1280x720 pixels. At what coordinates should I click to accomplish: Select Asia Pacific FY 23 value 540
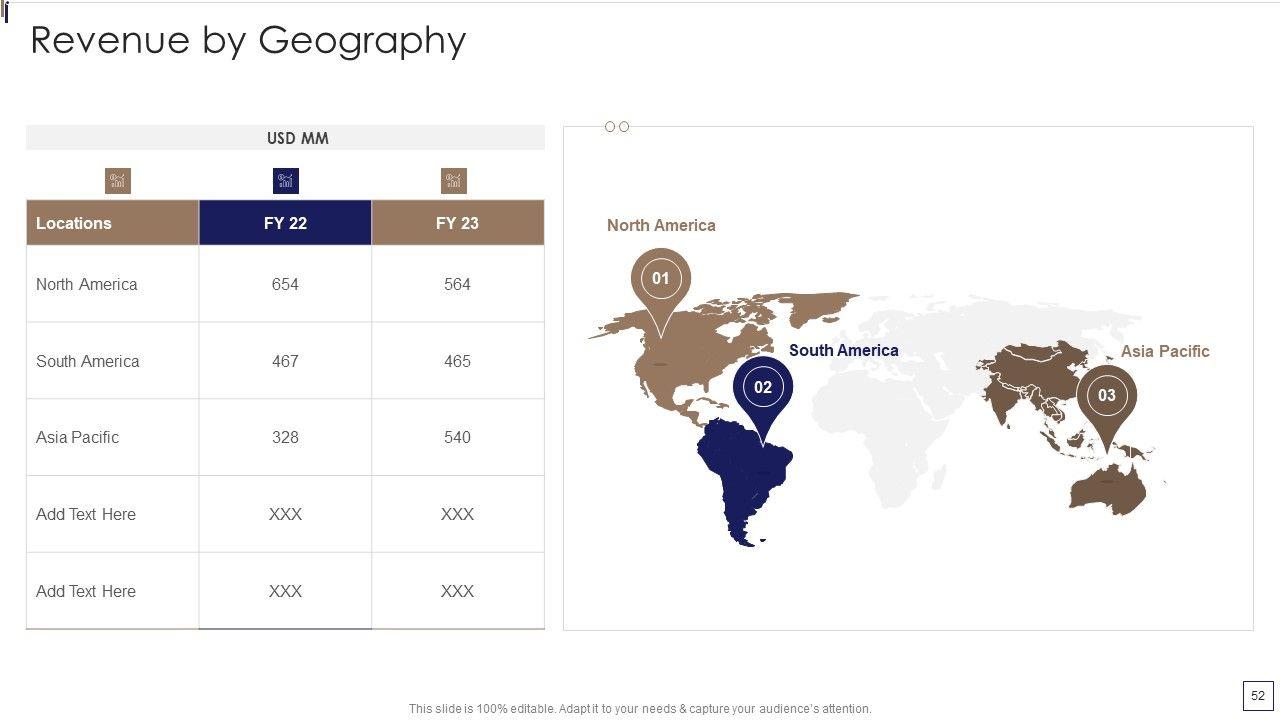pos(457,437)
